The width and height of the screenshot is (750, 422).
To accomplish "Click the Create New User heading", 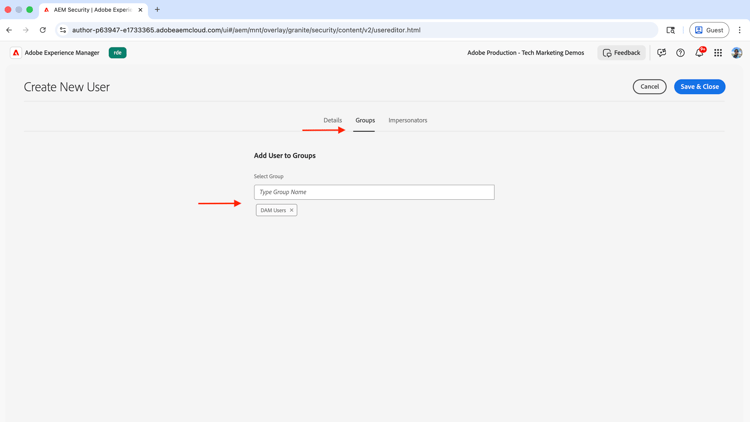I will point(67,87).
